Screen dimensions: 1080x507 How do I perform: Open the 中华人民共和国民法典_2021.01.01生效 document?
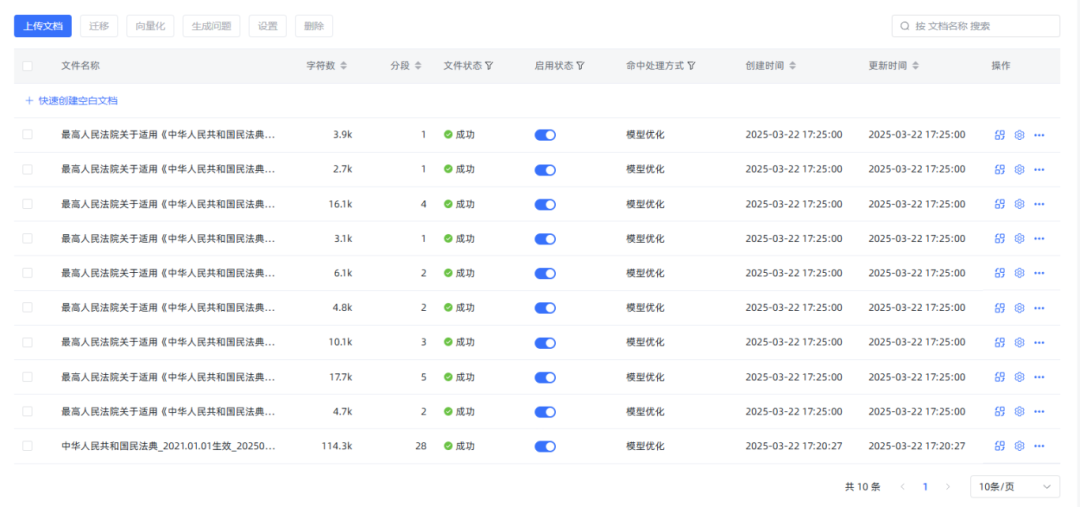(x=169, y=446)
